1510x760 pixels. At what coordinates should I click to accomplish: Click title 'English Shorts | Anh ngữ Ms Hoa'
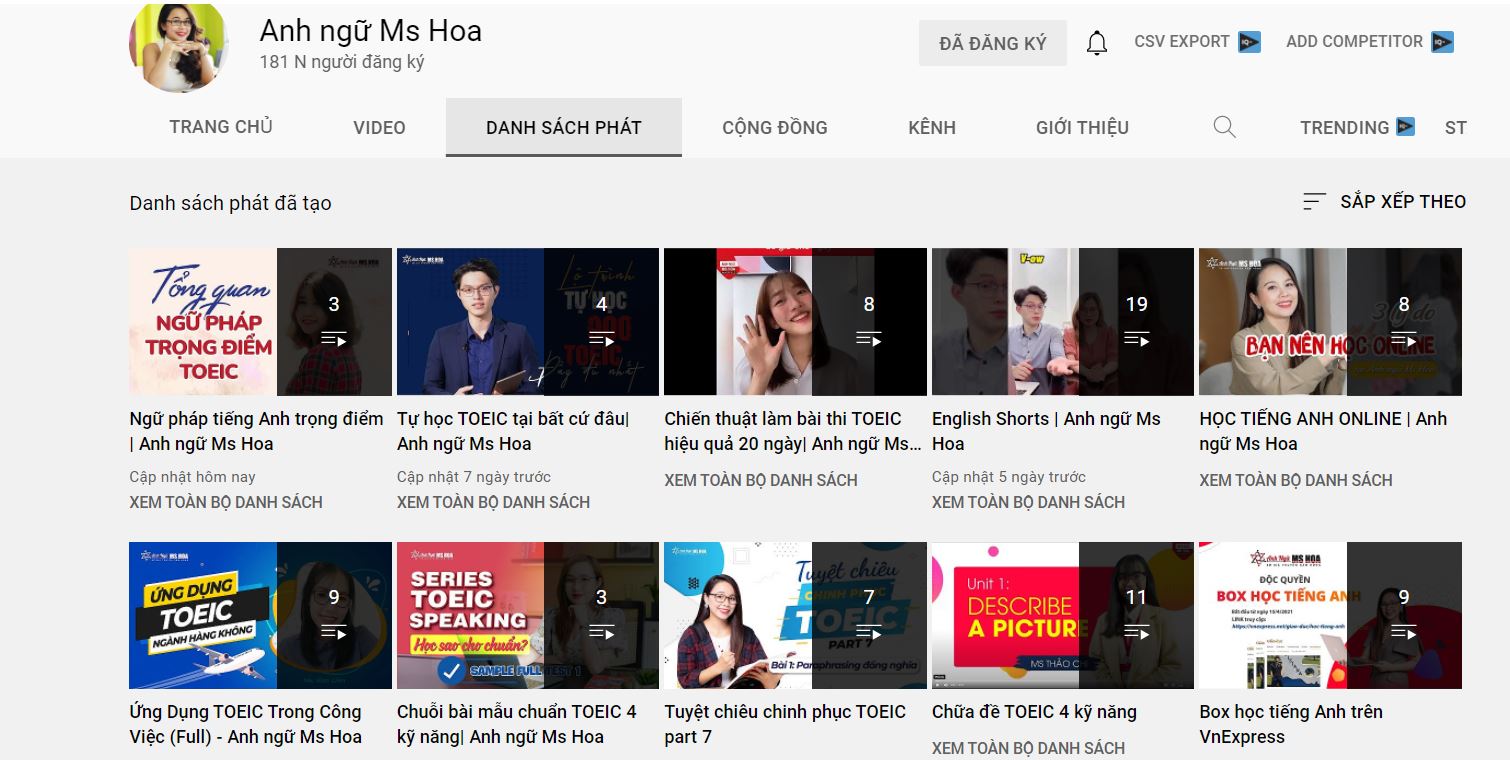tap(1046, 431)
